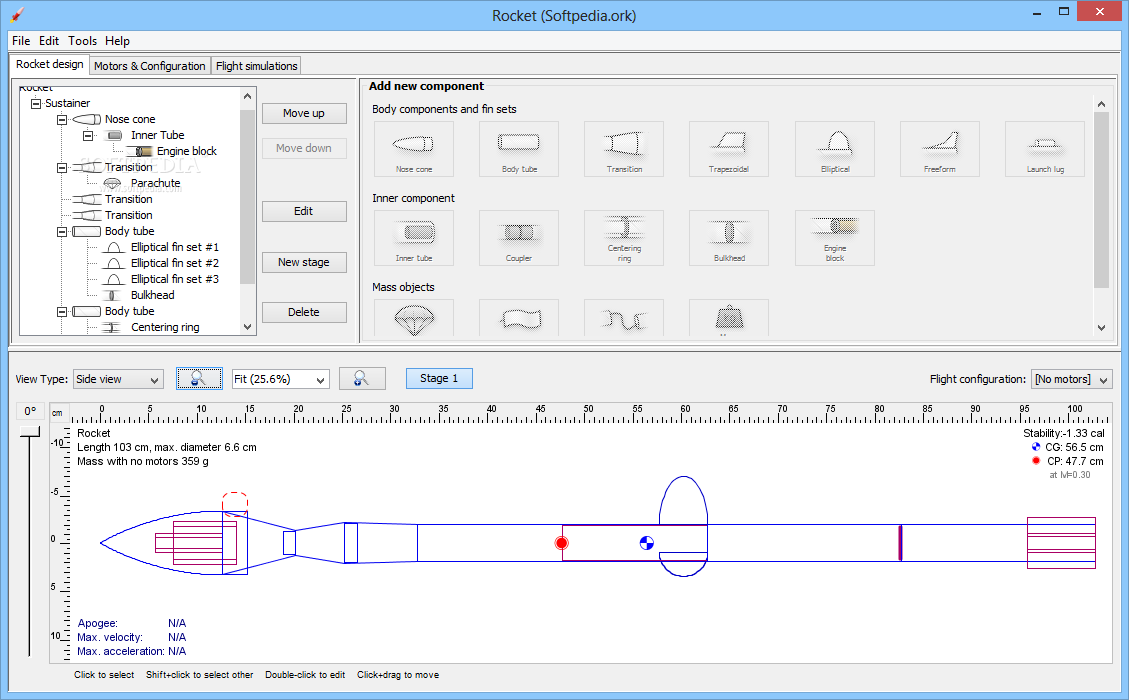Click the zoom out magnifier button
The image size is (1129, 700).
pos(199,379)
